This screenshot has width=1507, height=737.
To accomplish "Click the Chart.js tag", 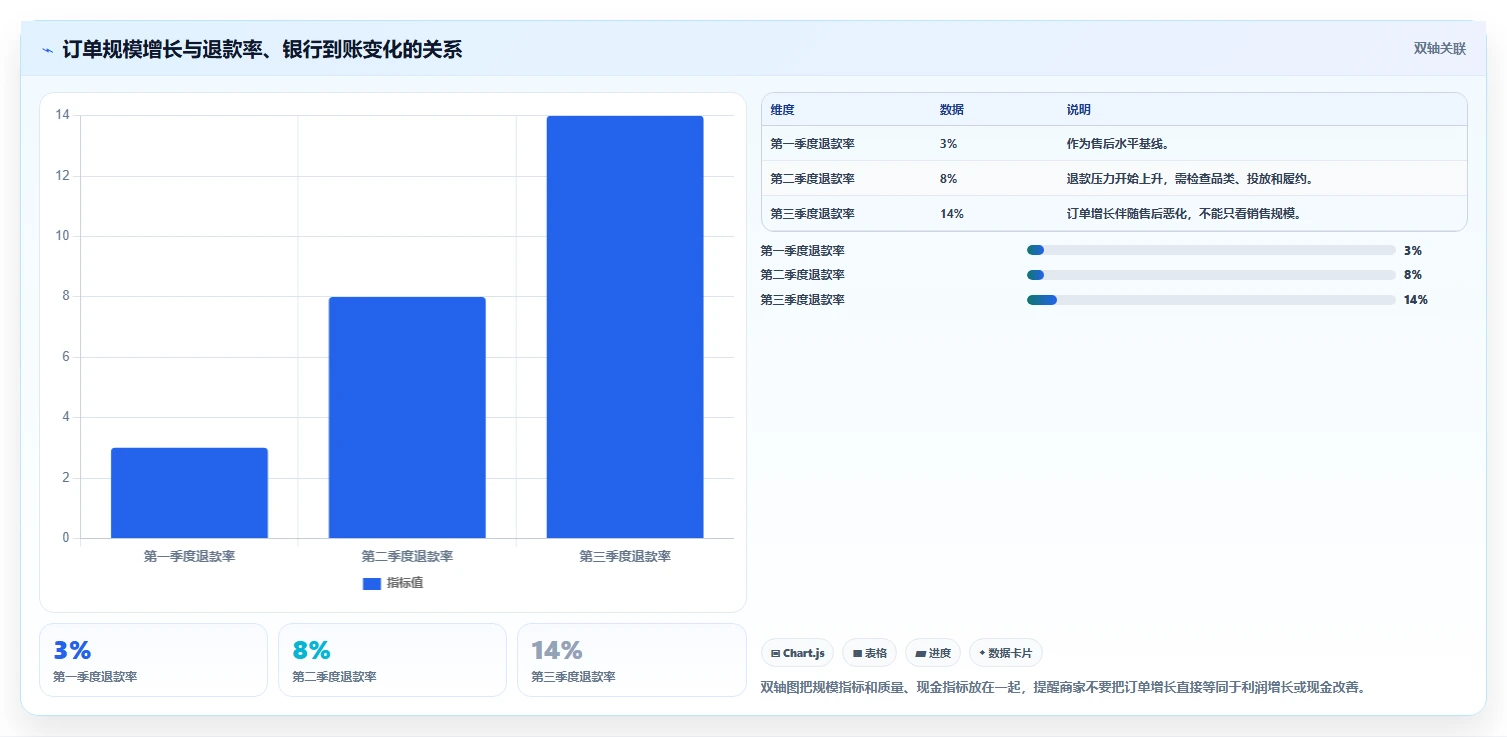I will point(797,653).
